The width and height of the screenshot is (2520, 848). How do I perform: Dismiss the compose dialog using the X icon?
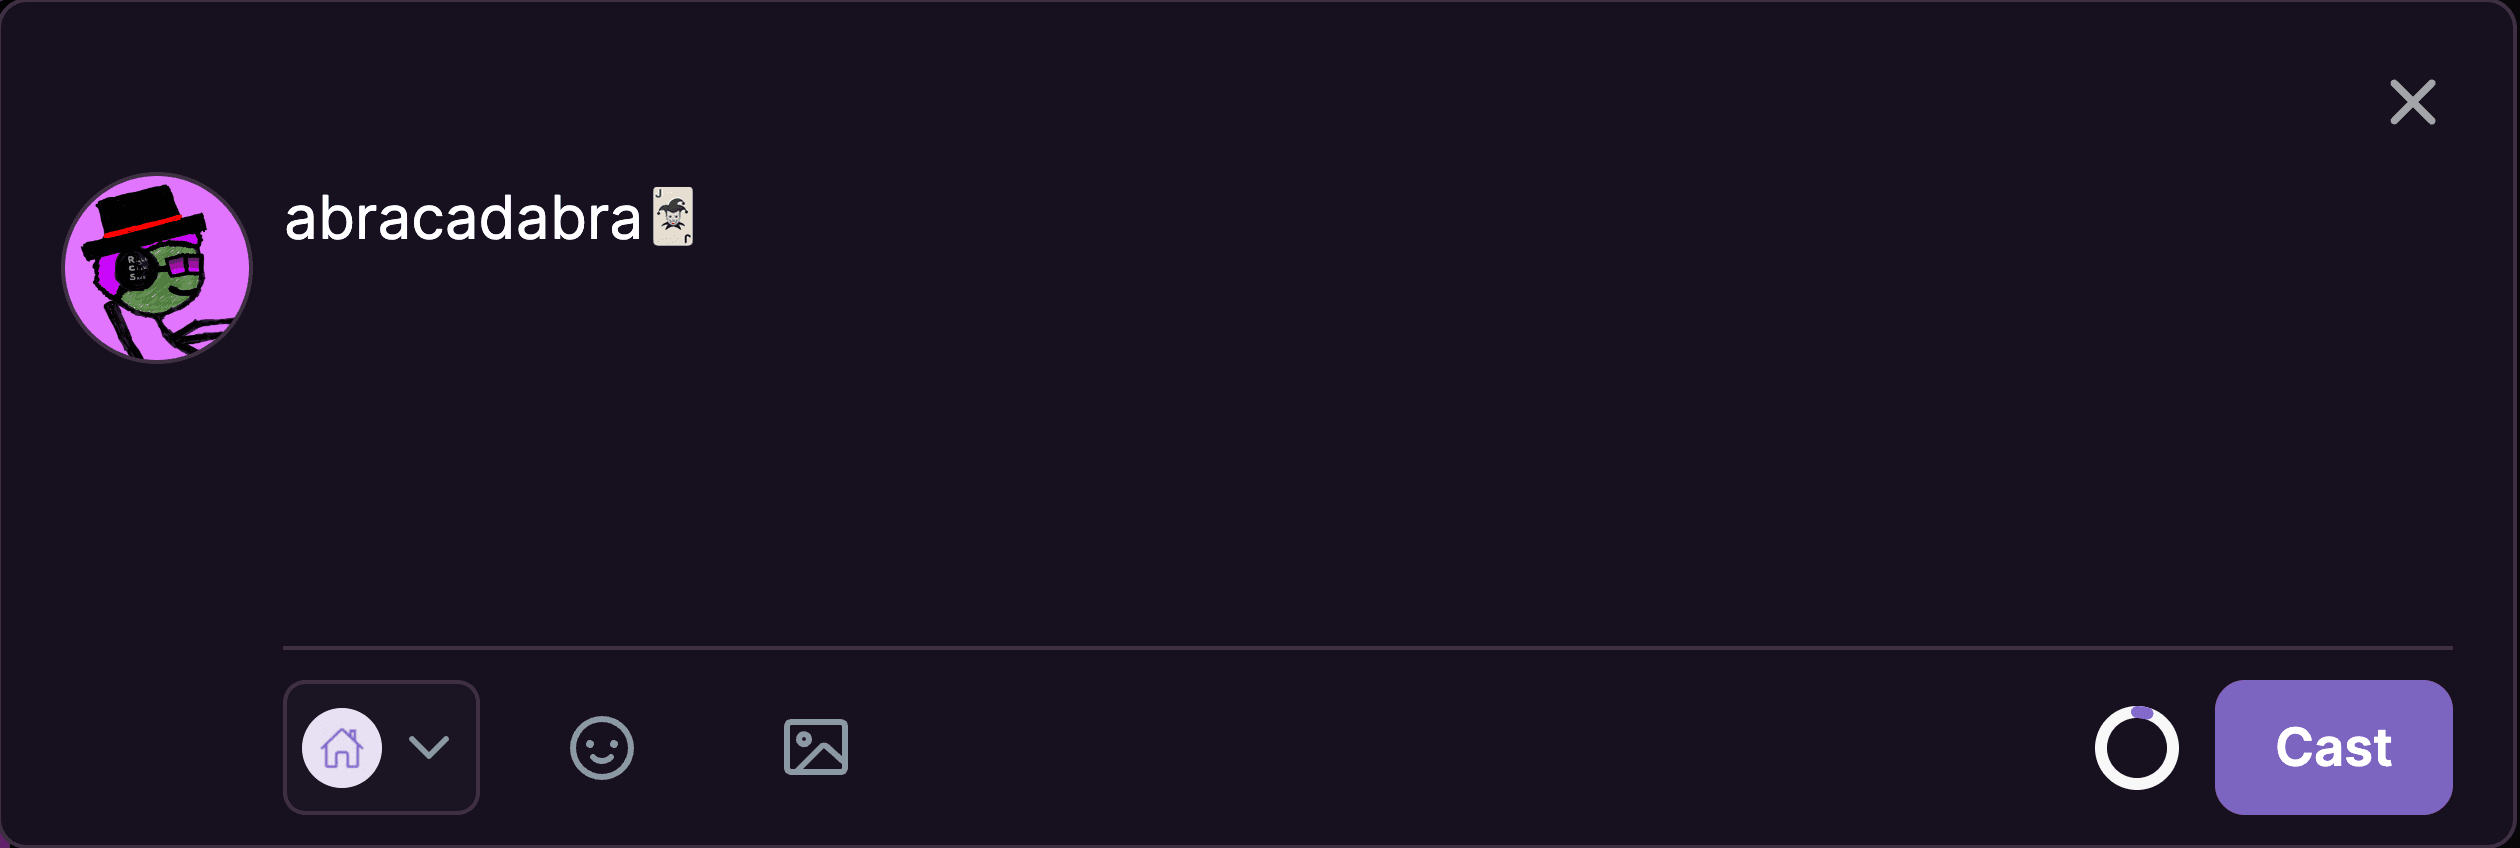(2412, 102)
